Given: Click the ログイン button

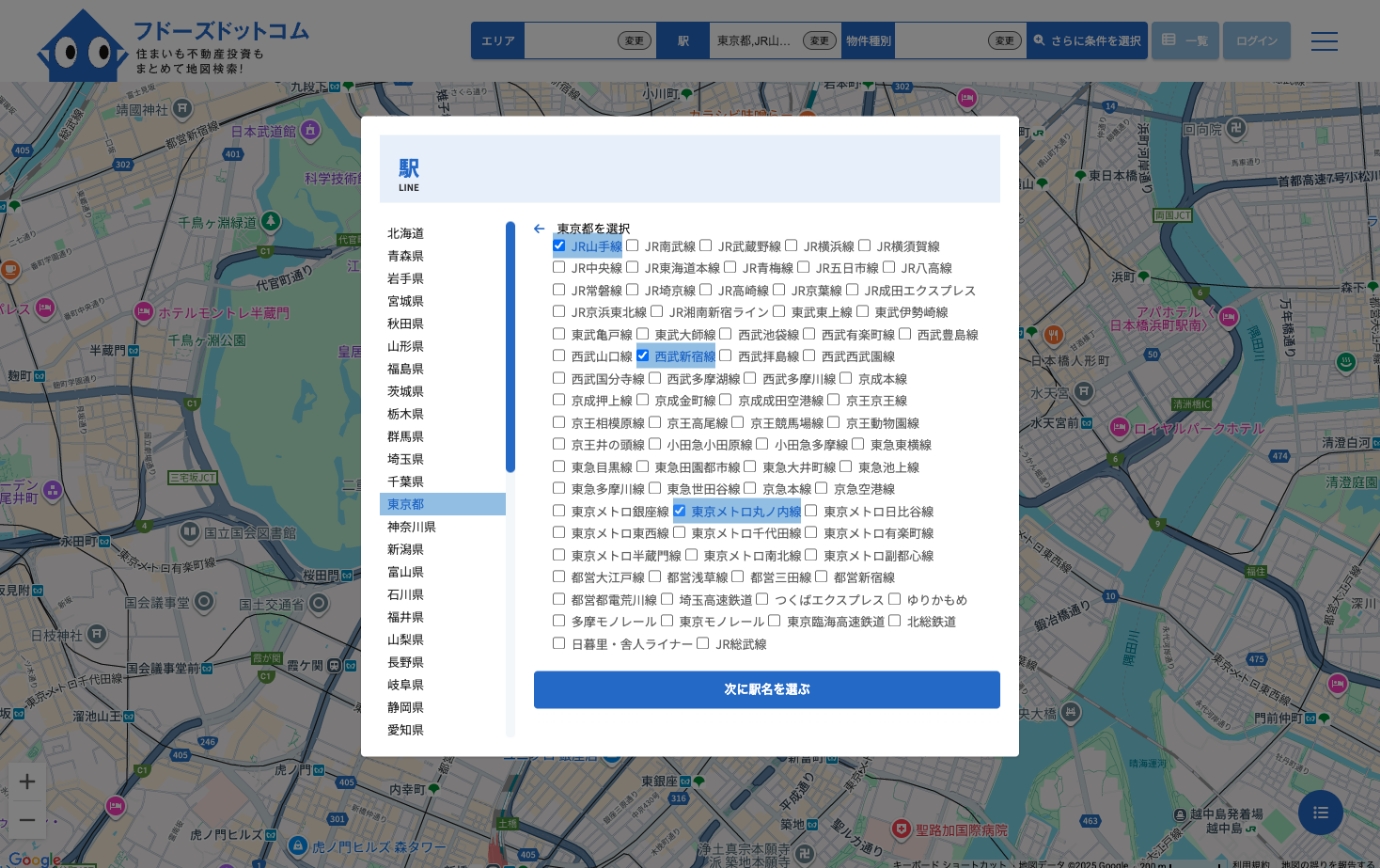Looking at the screenshot, I should pyautogui.click(x=1256, y=41).
